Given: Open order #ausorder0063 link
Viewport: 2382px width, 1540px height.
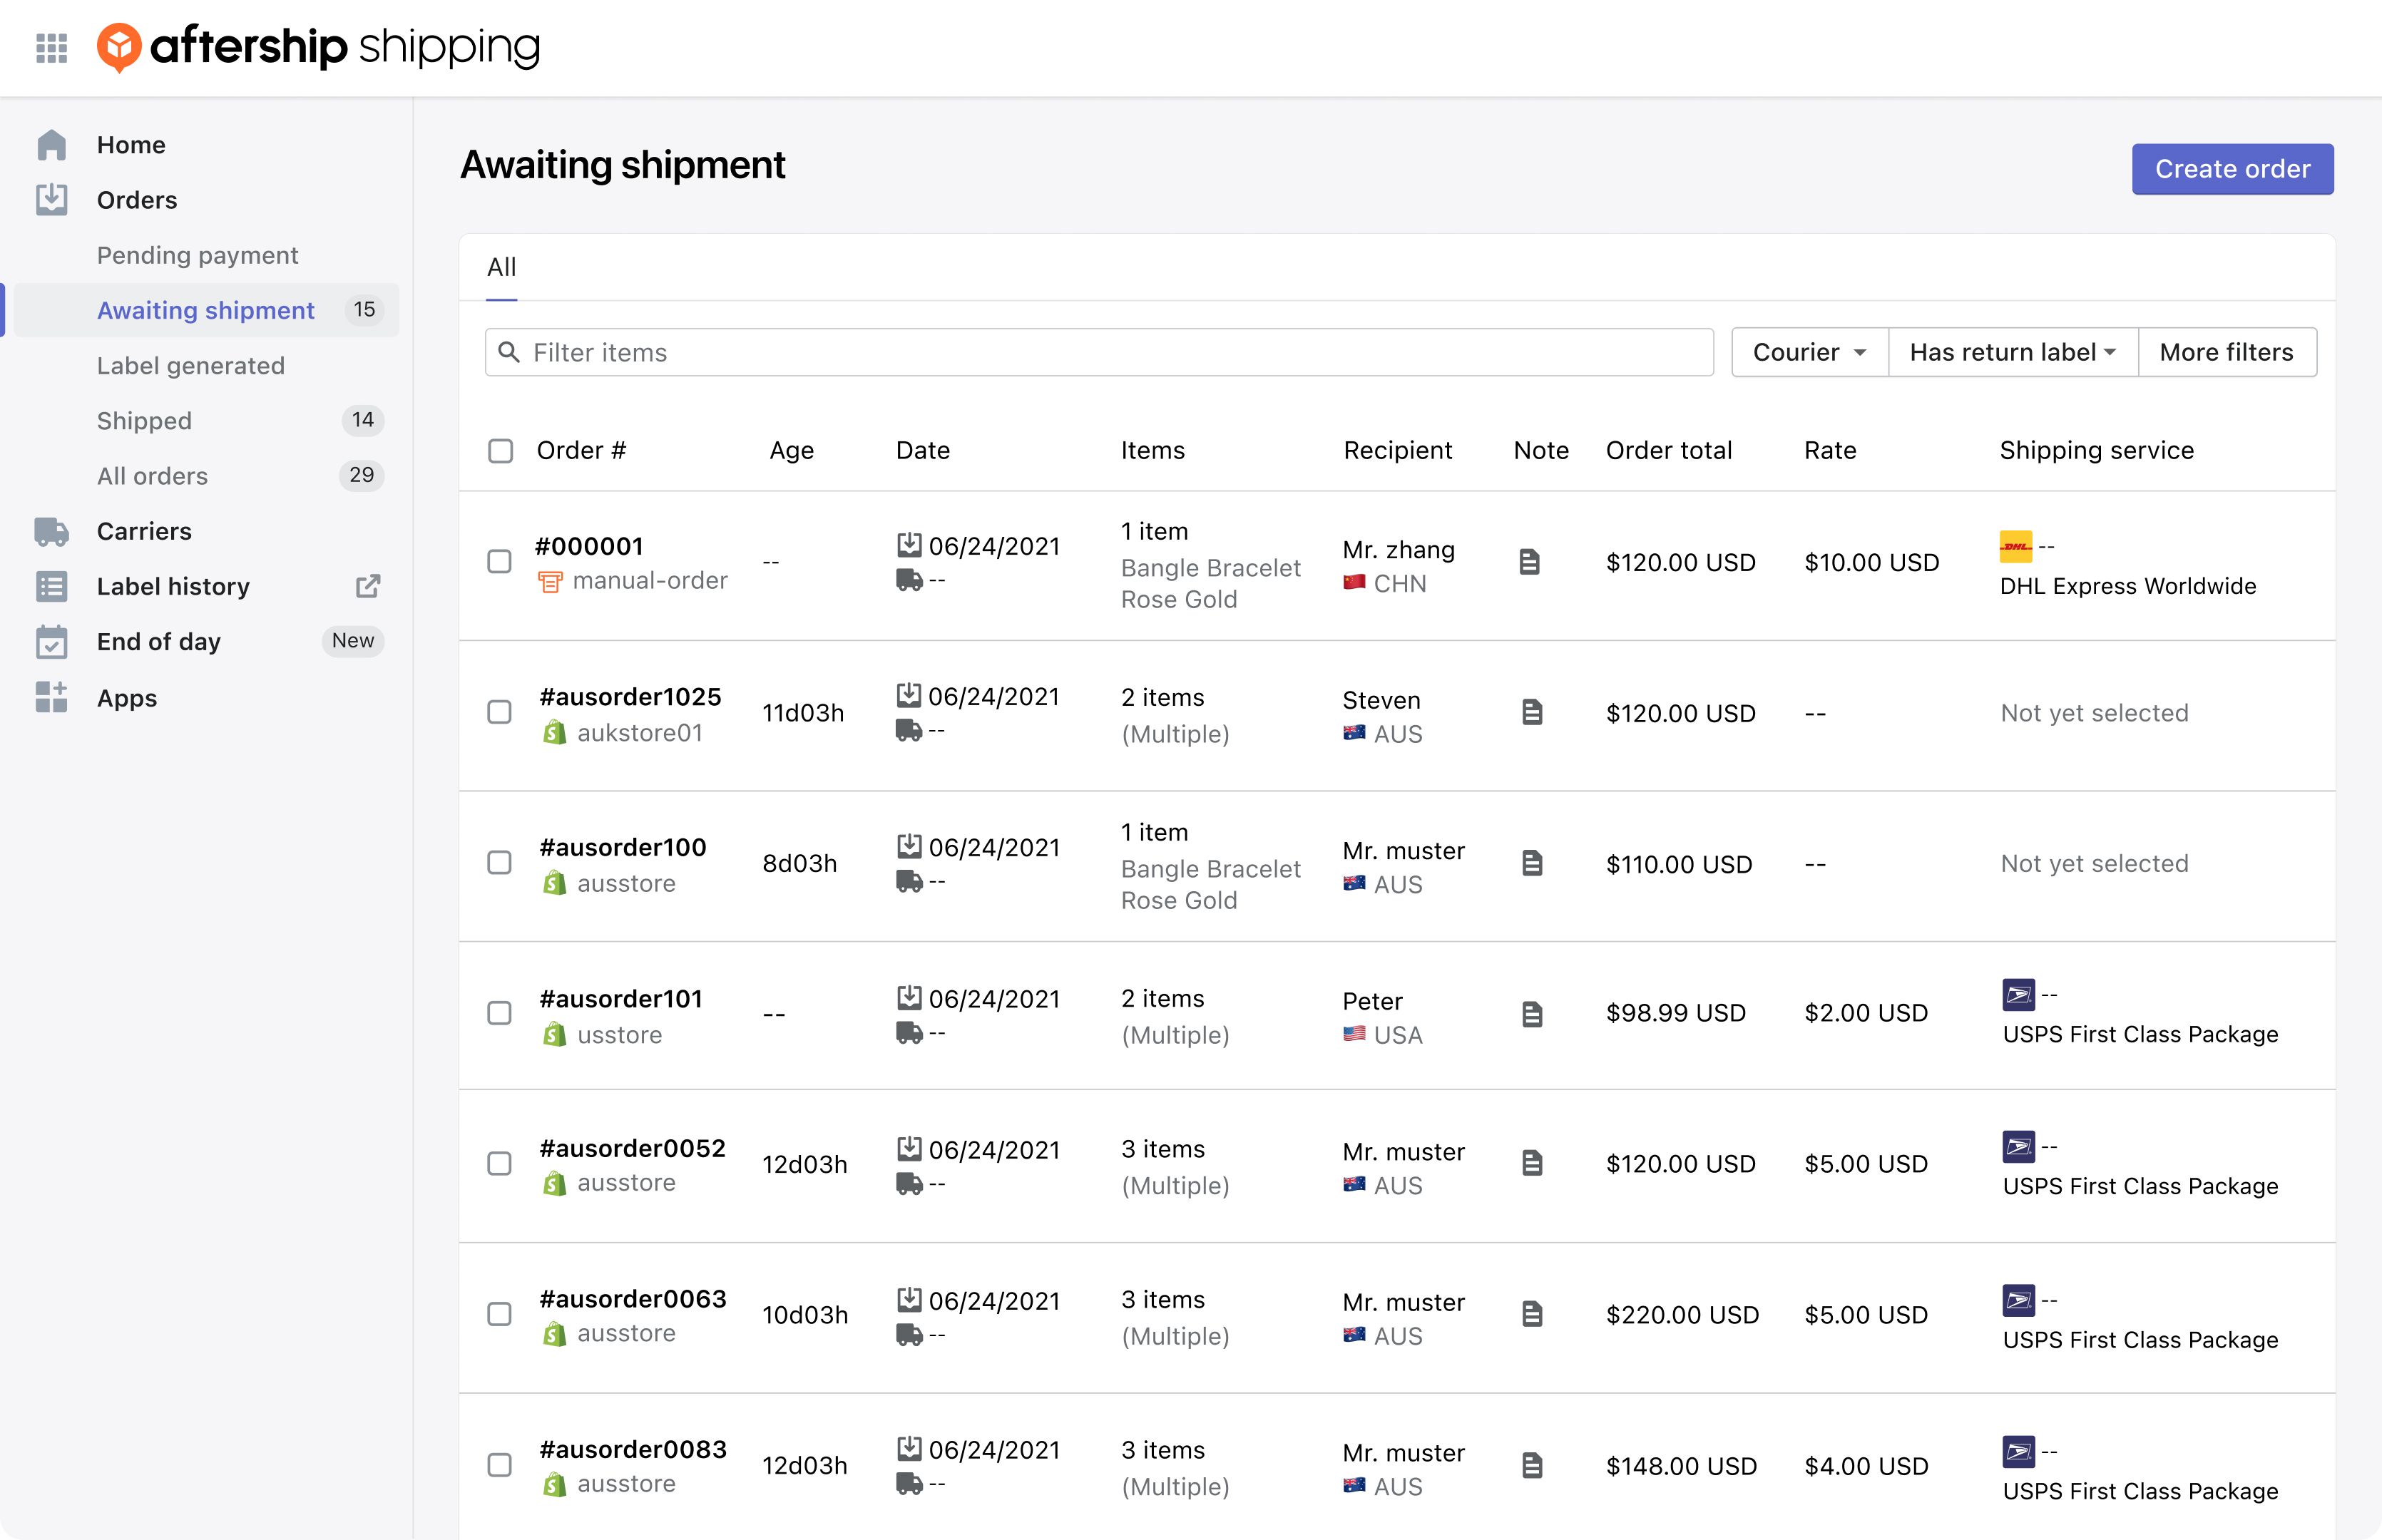Looking at the screenshot, I should [x=633, y=1299].
